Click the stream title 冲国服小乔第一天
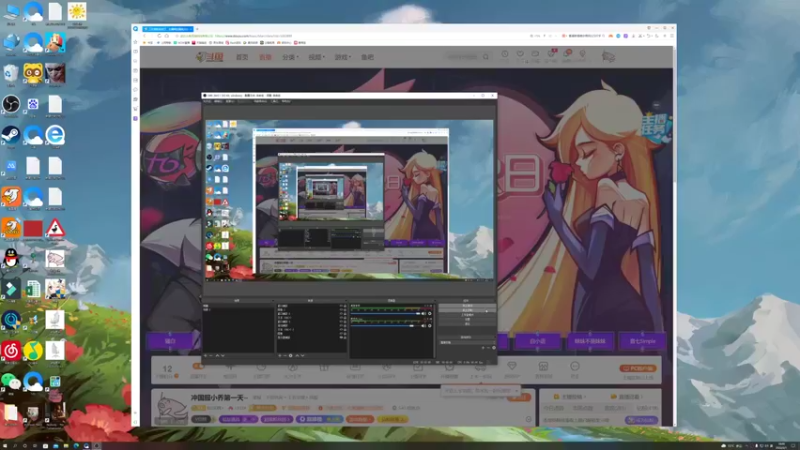This screenshot has height=450, width=800. click(219, 397)
